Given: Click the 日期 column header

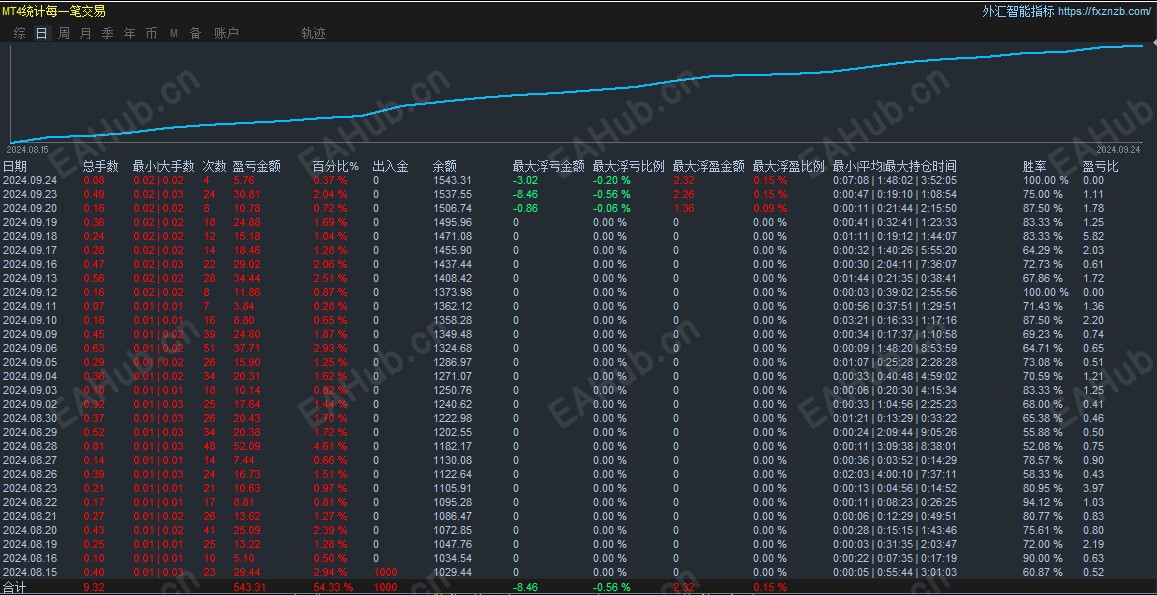Looking at the screenshot, I should click(15, 167).
